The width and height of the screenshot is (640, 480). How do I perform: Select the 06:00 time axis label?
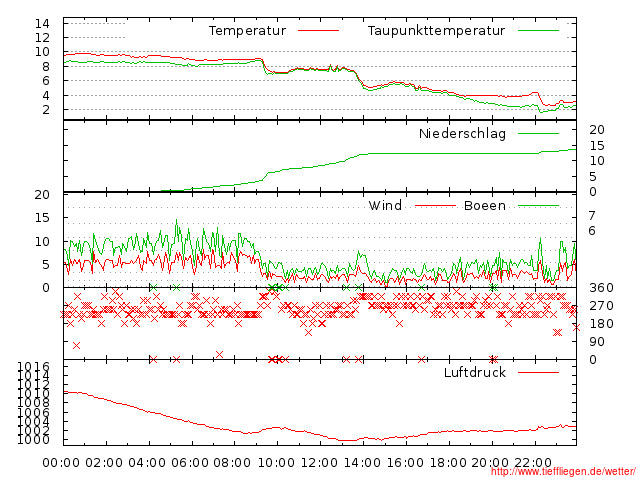coord(190,463)
